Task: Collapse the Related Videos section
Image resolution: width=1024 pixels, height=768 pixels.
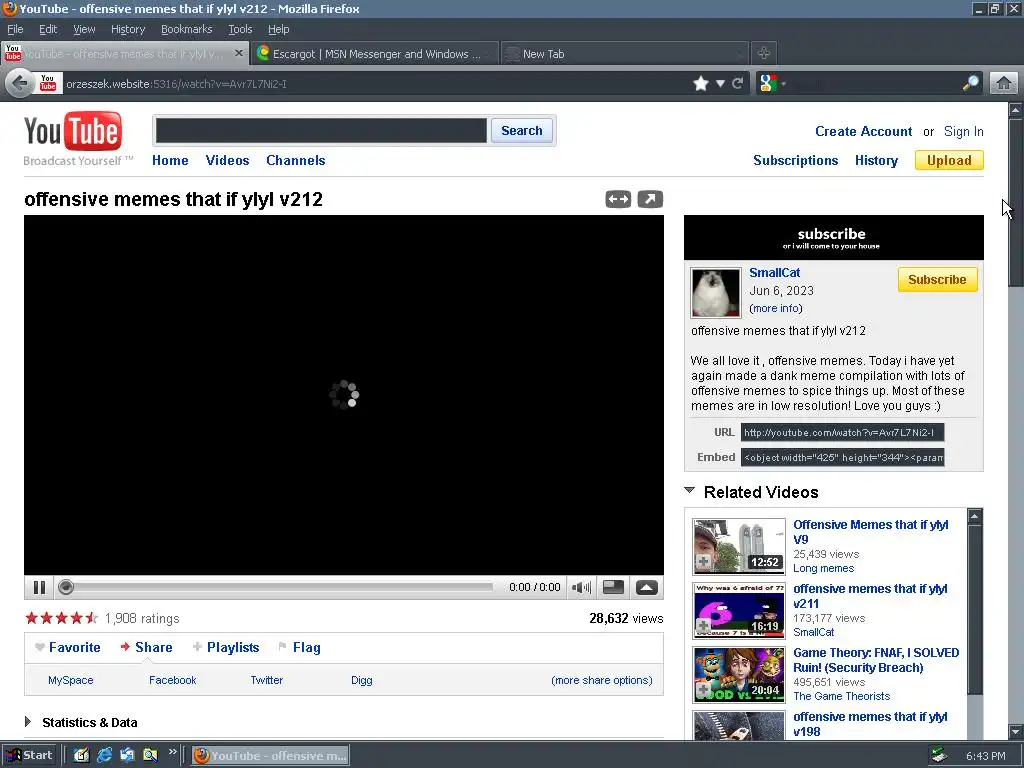Action: (689, 490)
